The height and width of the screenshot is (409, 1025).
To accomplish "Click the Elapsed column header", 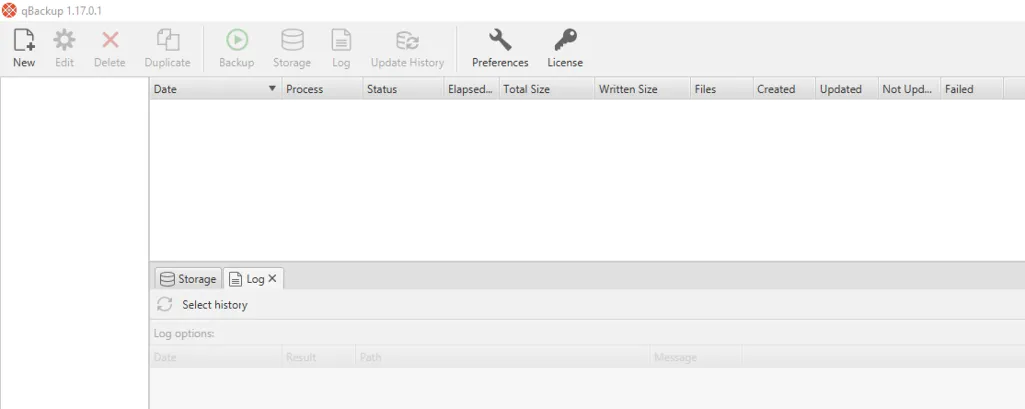I will pyautogui.click(x=471, y=89).
